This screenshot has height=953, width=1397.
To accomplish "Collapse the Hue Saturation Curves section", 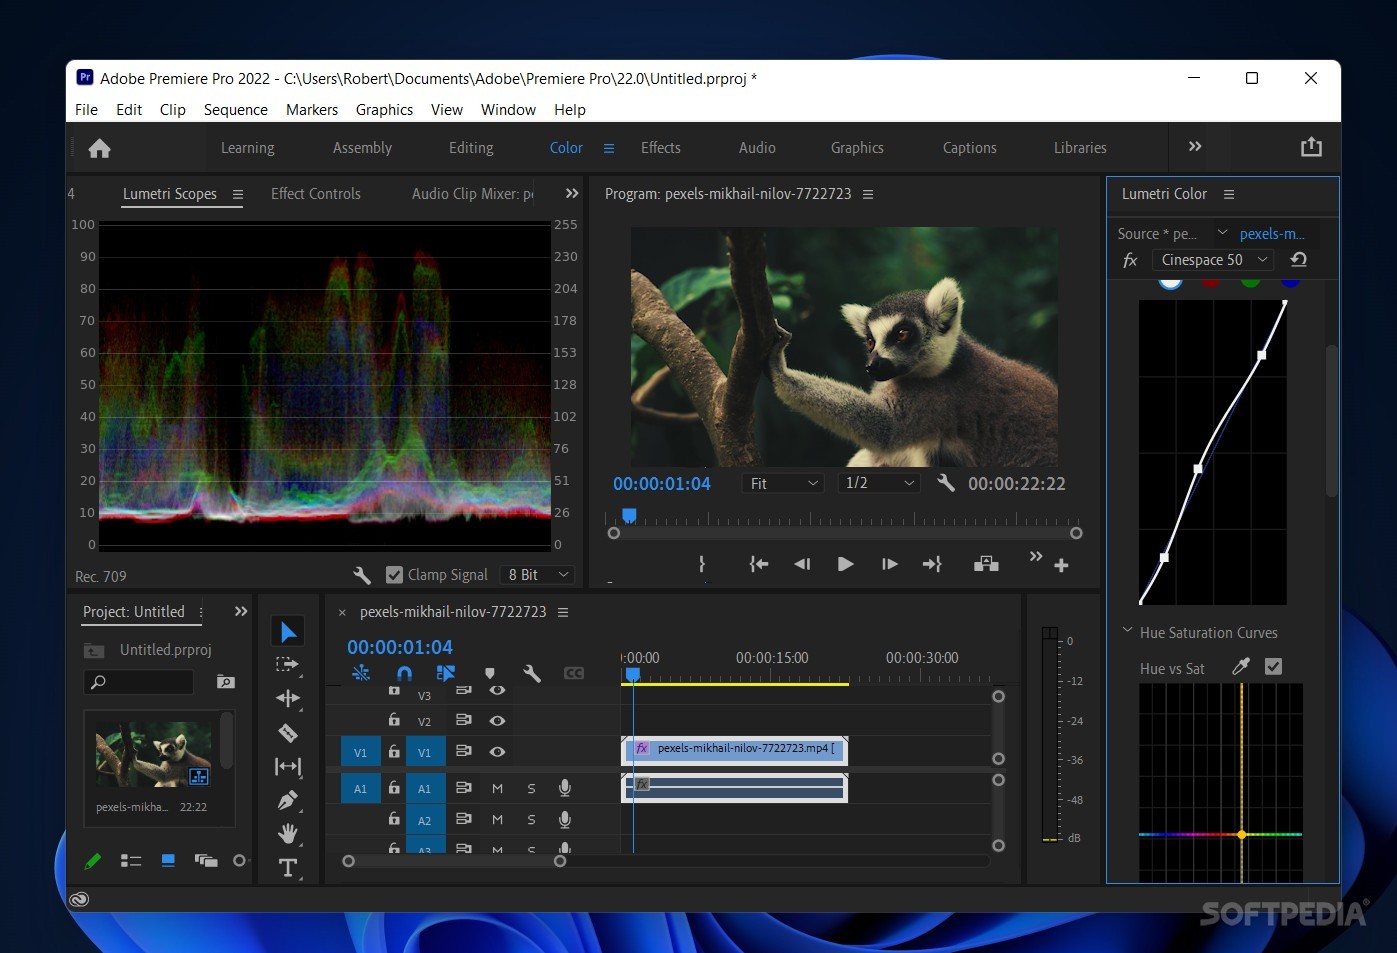I will [1128, 631].
